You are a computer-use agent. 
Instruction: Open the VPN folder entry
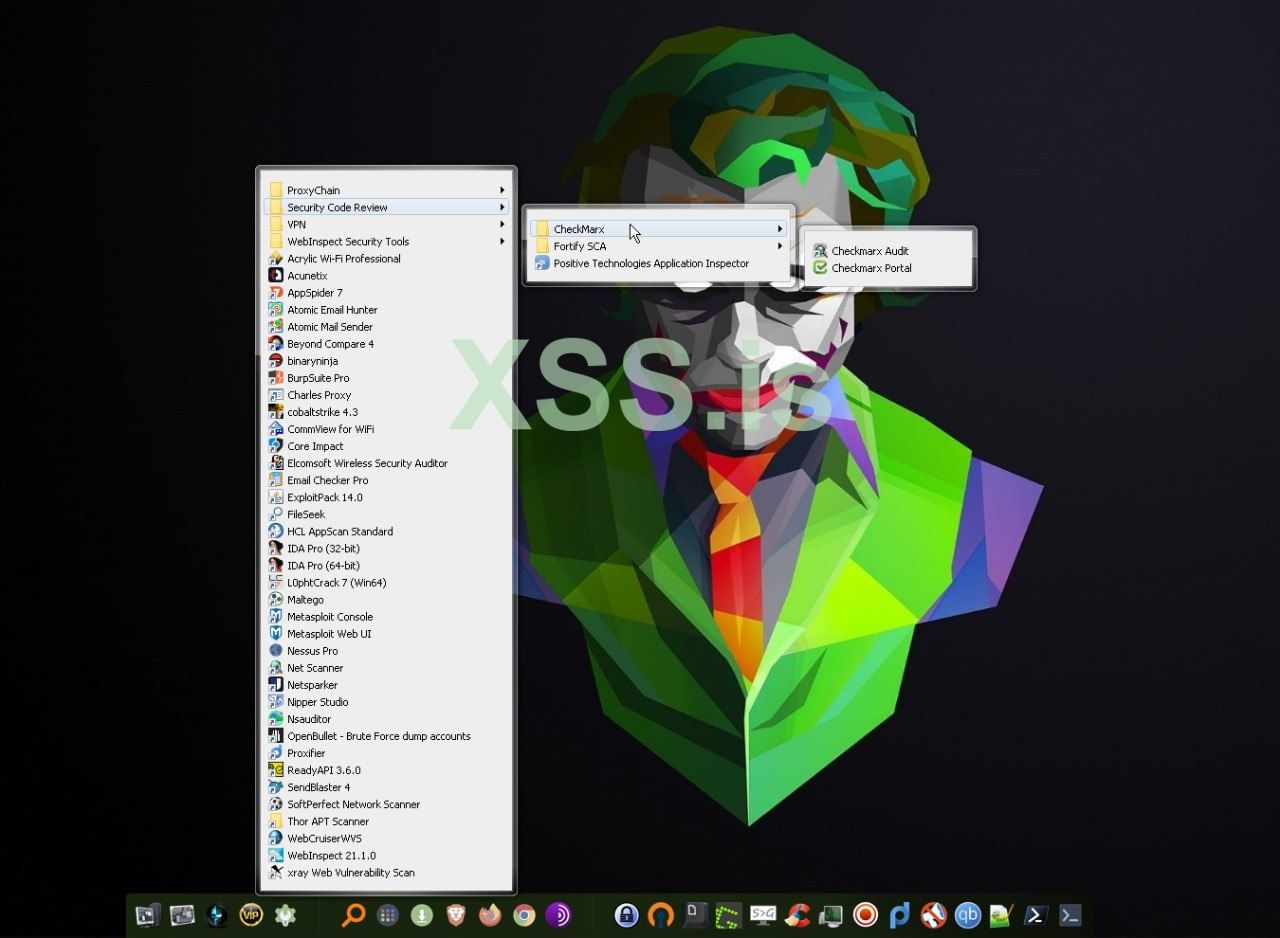coord(386,224)
